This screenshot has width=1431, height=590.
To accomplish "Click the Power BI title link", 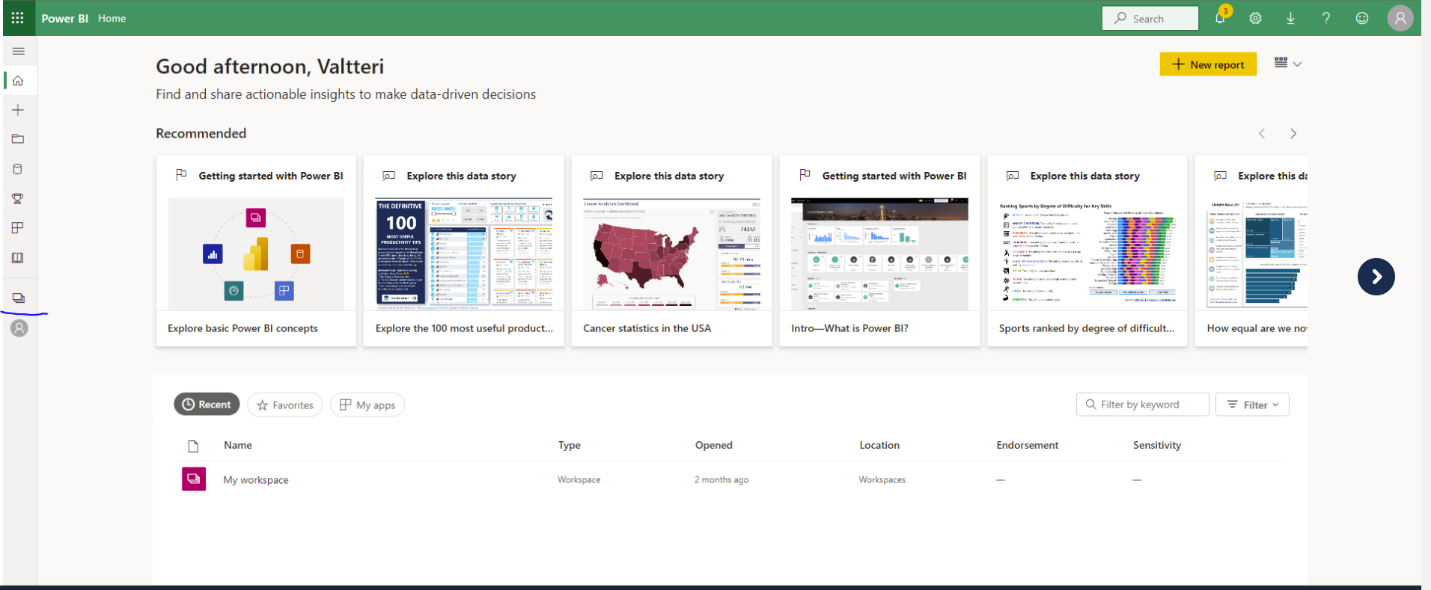I will (x=65, y=18).
